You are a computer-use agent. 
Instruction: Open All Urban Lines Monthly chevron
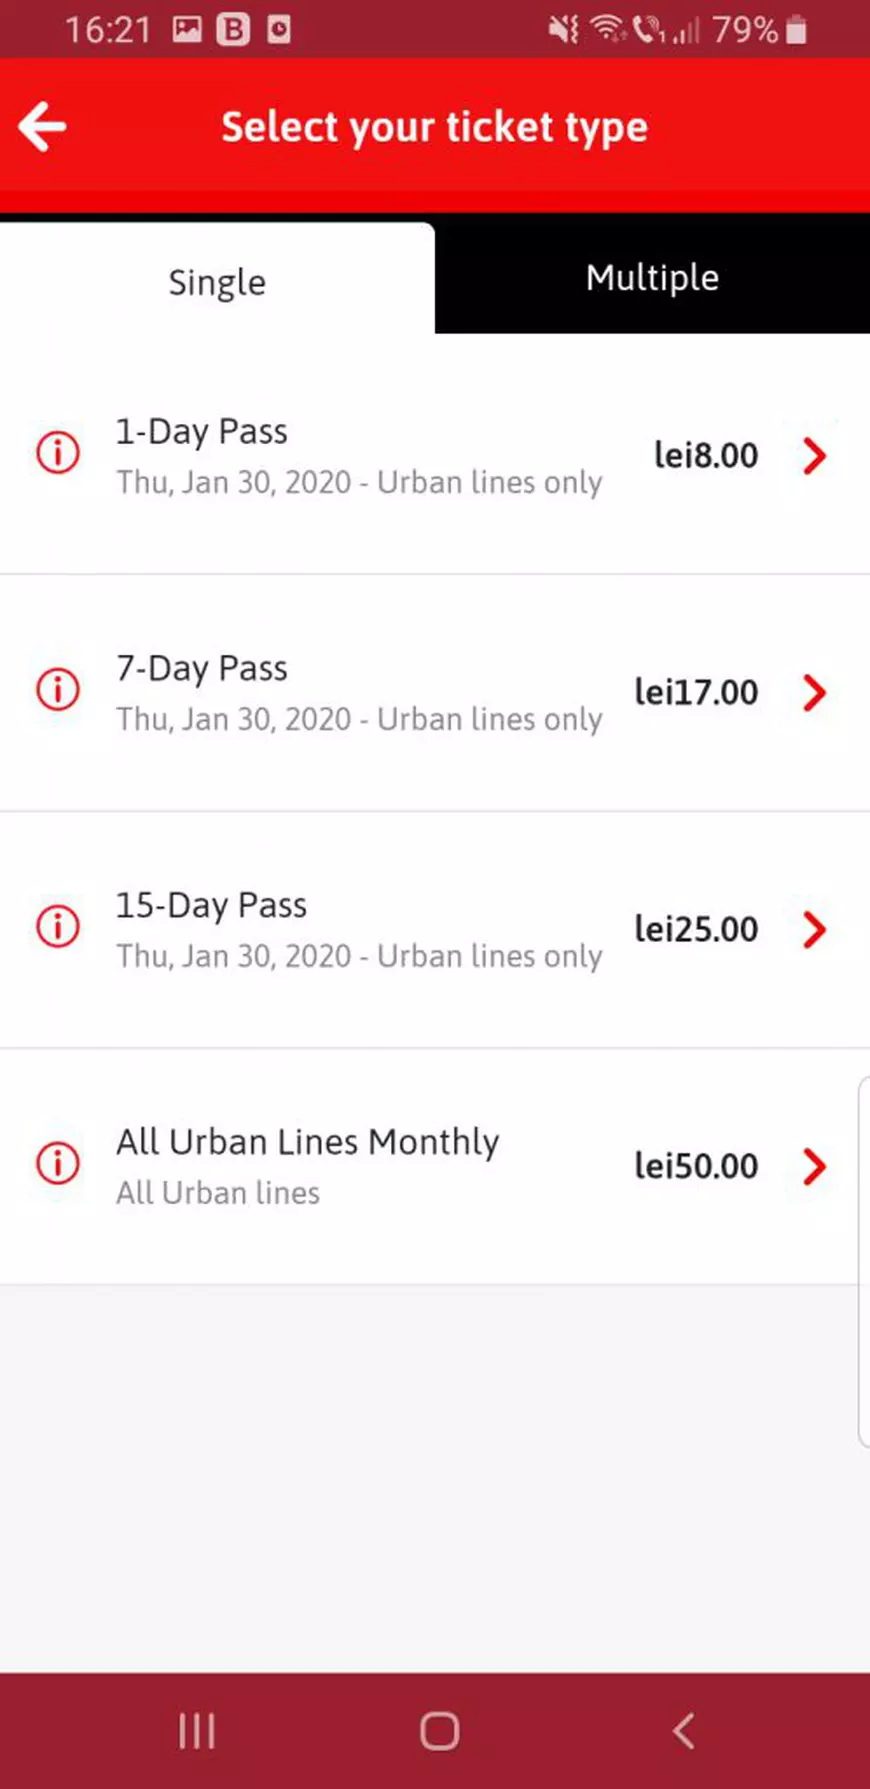(815, 1167)
